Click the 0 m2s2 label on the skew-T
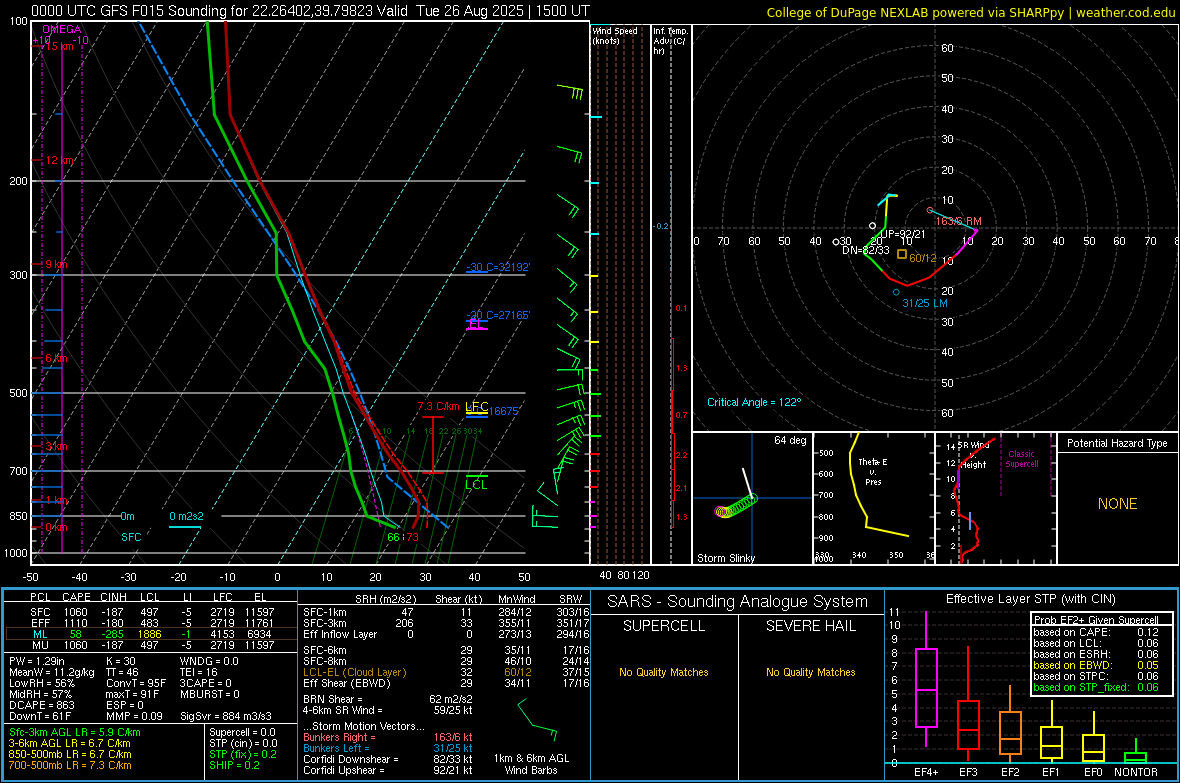This screenshot has height=783, width=1180. [x=186, y=516]
